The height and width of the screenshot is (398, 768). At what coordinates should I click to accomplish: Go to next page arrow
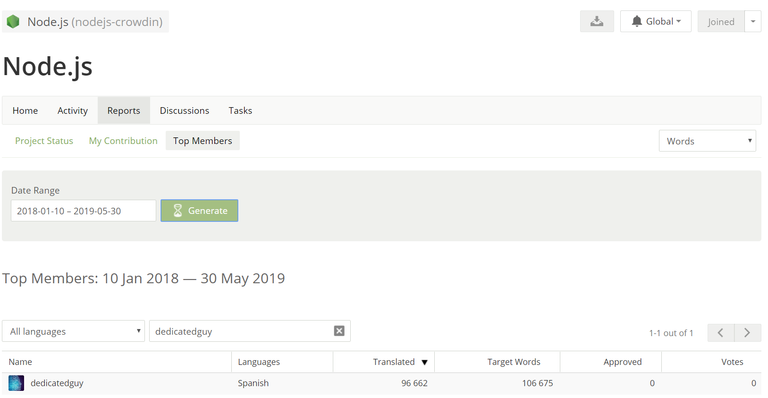coord(747,333)
